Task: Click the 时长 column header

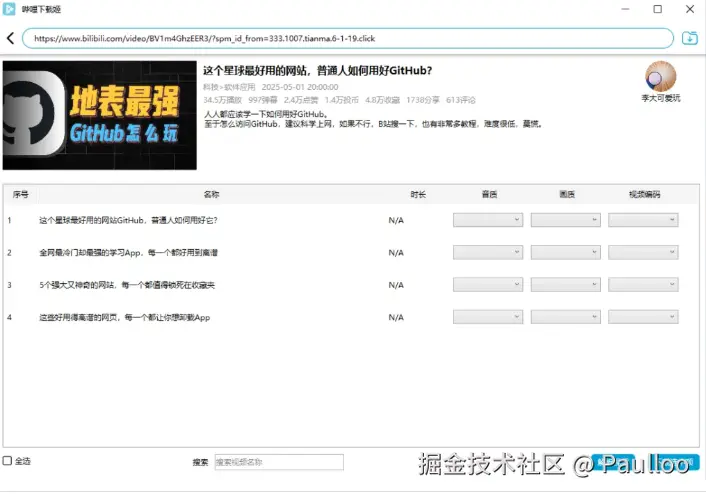Action: coord(418,195)
